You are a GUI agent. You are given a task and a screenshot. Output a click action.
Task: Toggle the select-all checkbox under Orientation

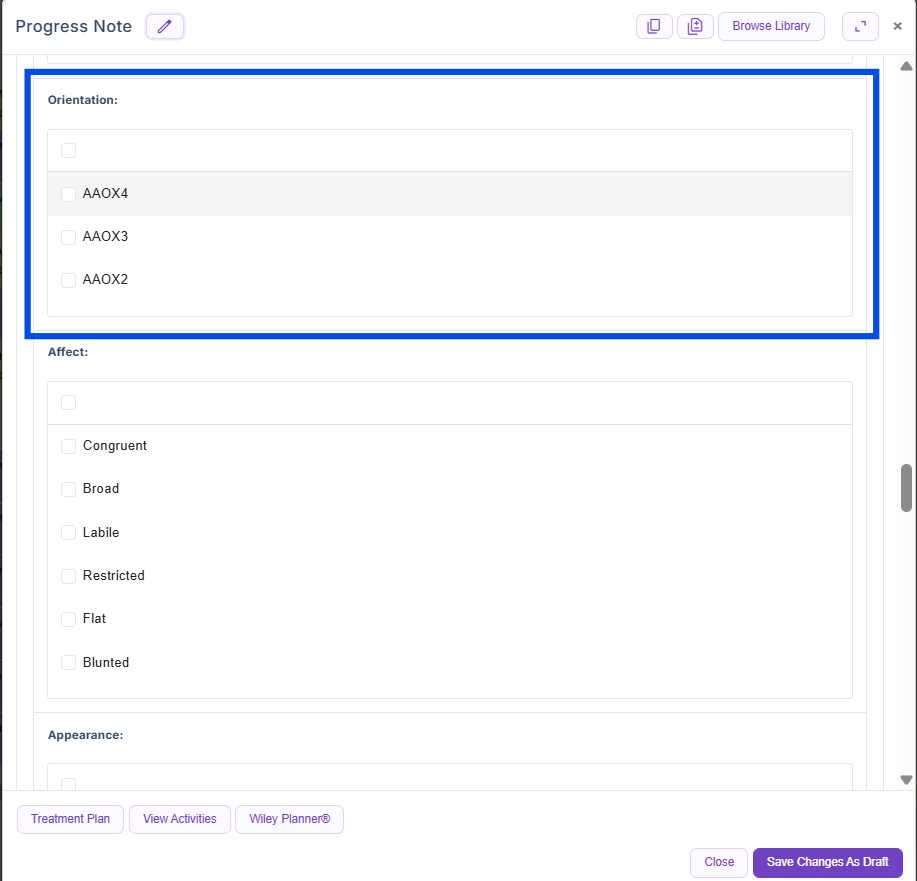click(69, 151)
